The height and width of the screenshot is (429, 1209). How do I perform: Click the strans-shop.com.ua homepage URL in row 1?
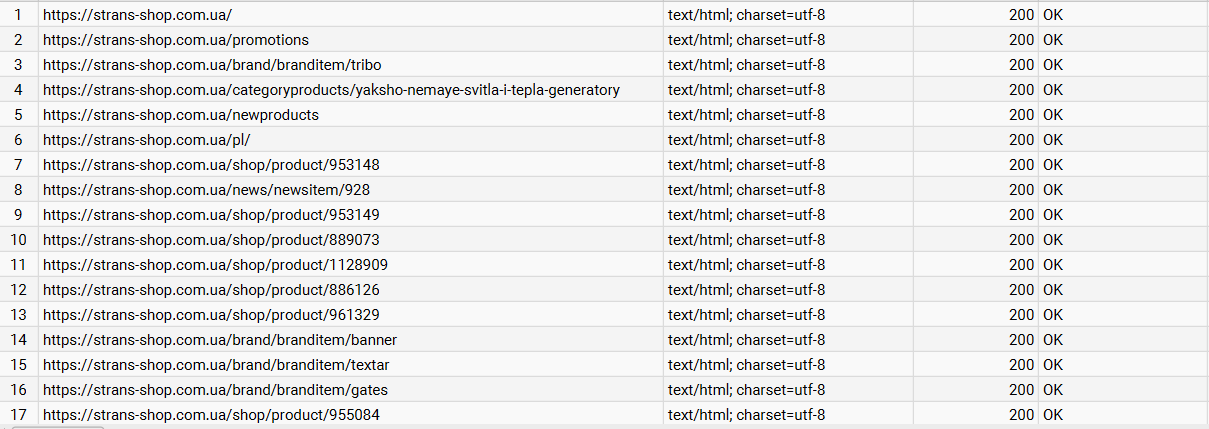tap(137, 15)
